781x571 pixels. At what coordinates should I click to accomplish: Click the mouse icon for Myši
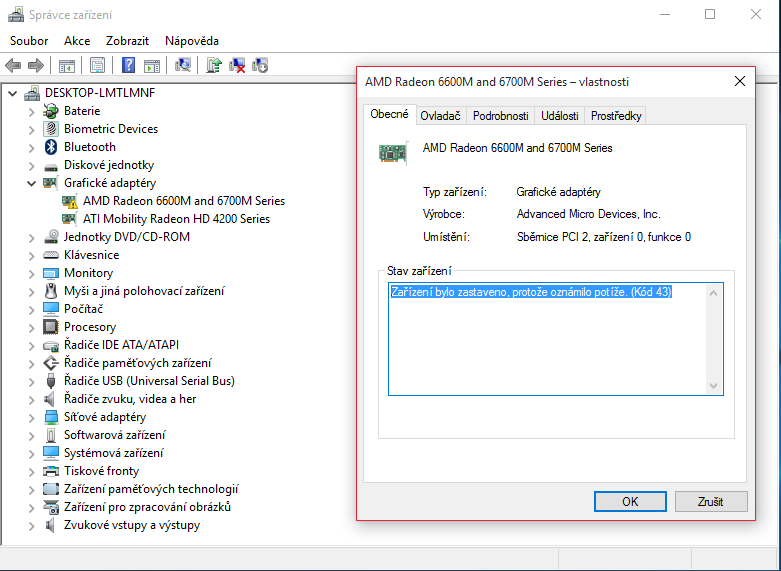pyautogui.click(x=51, y=291)
